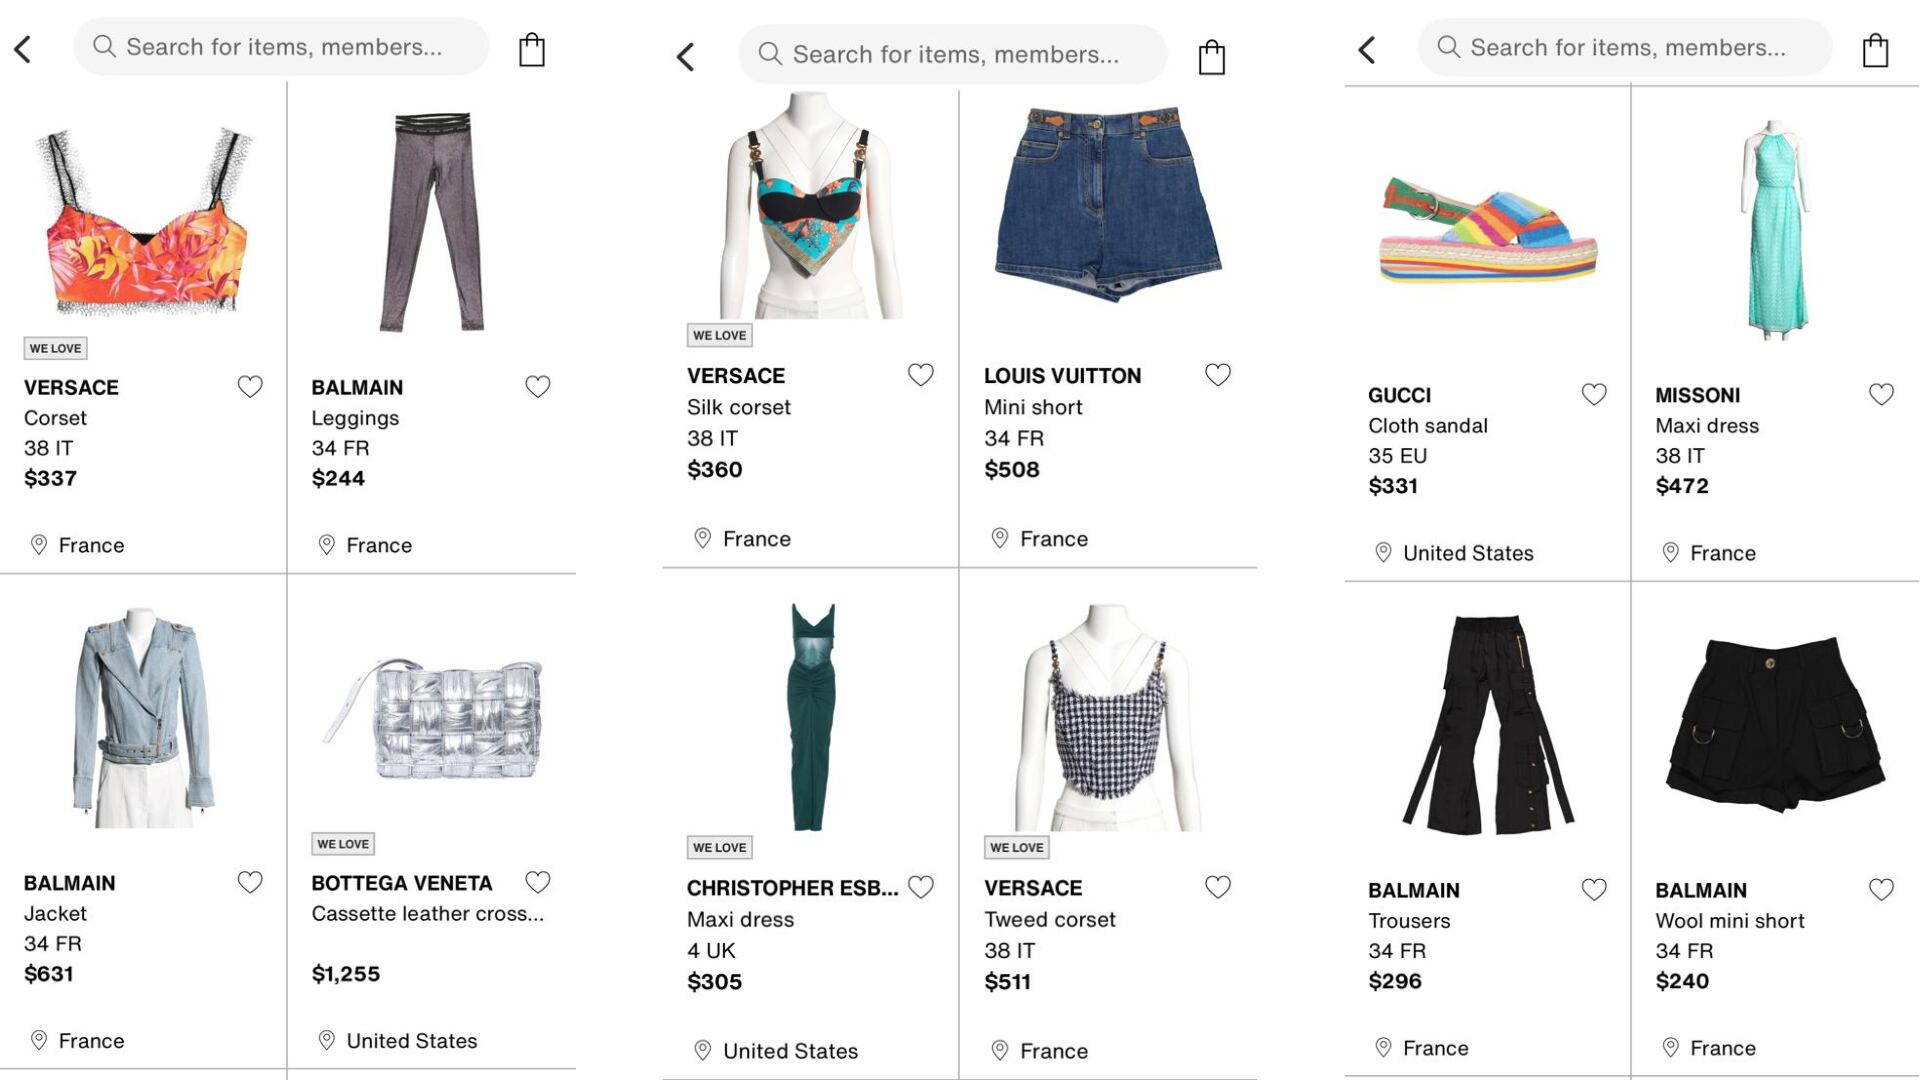Open the Versace Tweed corset title

point(1049,919)
